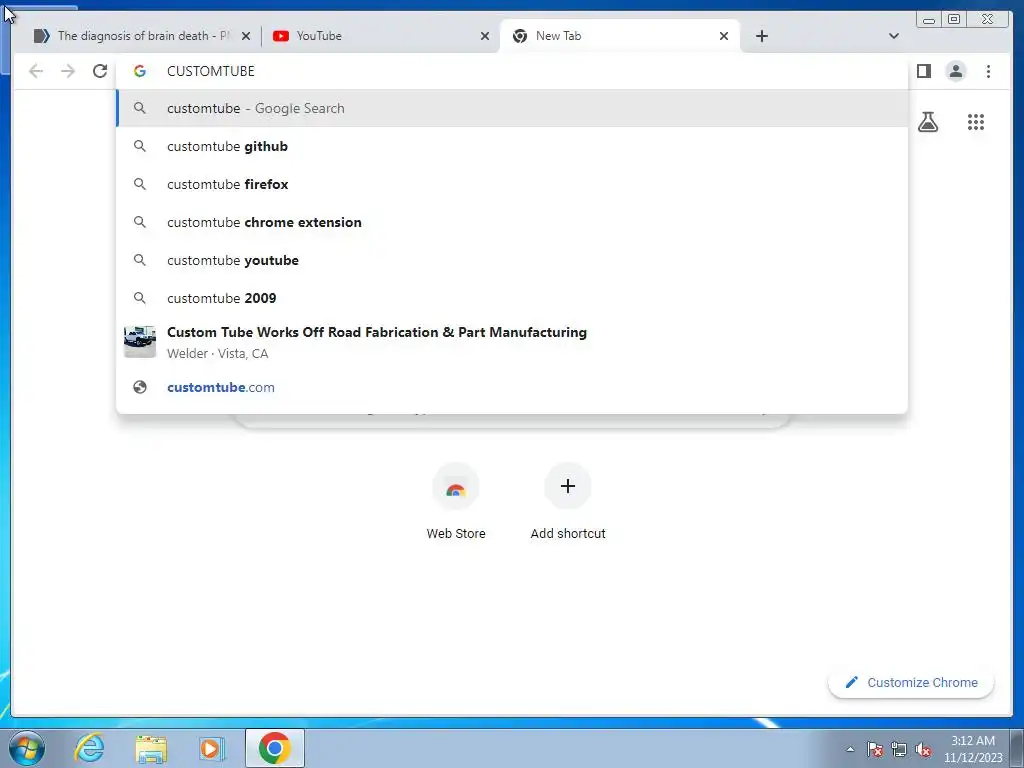
Task: Choose the customtube github suggestion
Action: [x=511, y=146]
